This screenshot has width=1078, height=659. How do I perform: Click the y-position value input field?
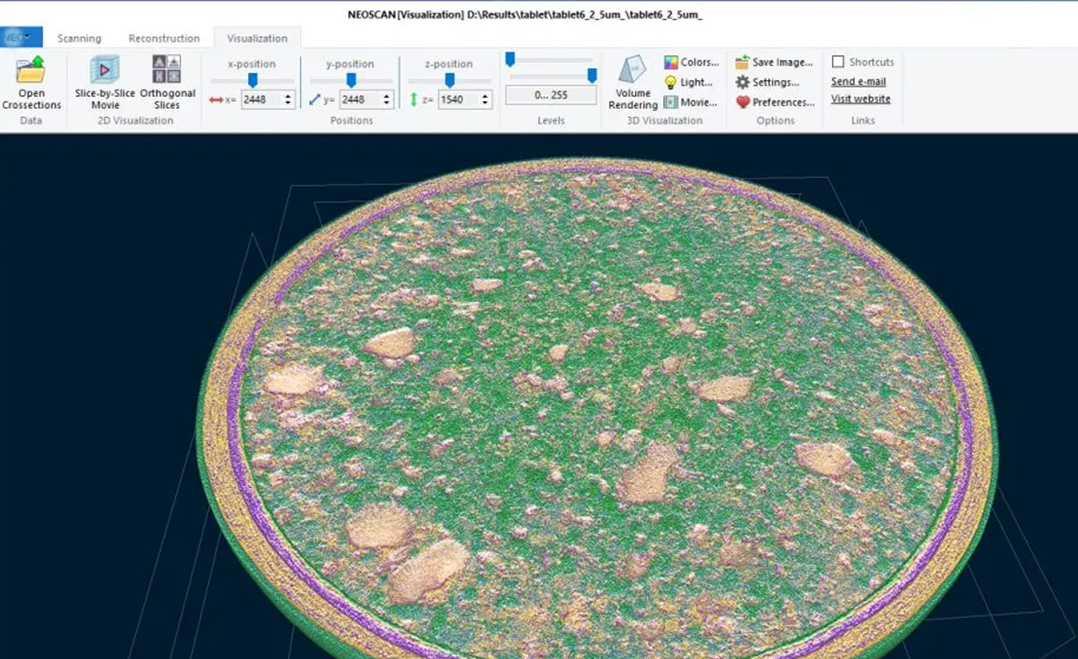(x=358, y=100)
